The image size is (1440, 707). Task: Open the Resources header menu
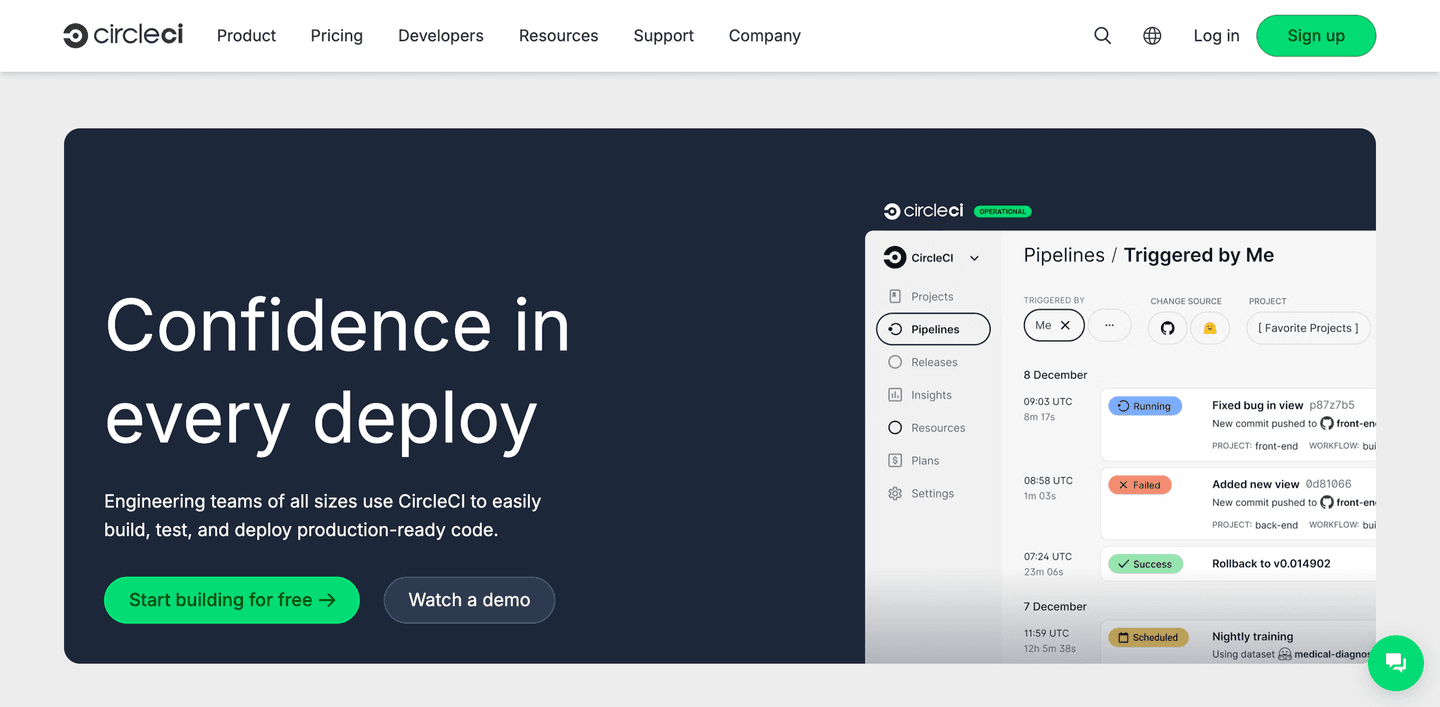tap(558, 36)
